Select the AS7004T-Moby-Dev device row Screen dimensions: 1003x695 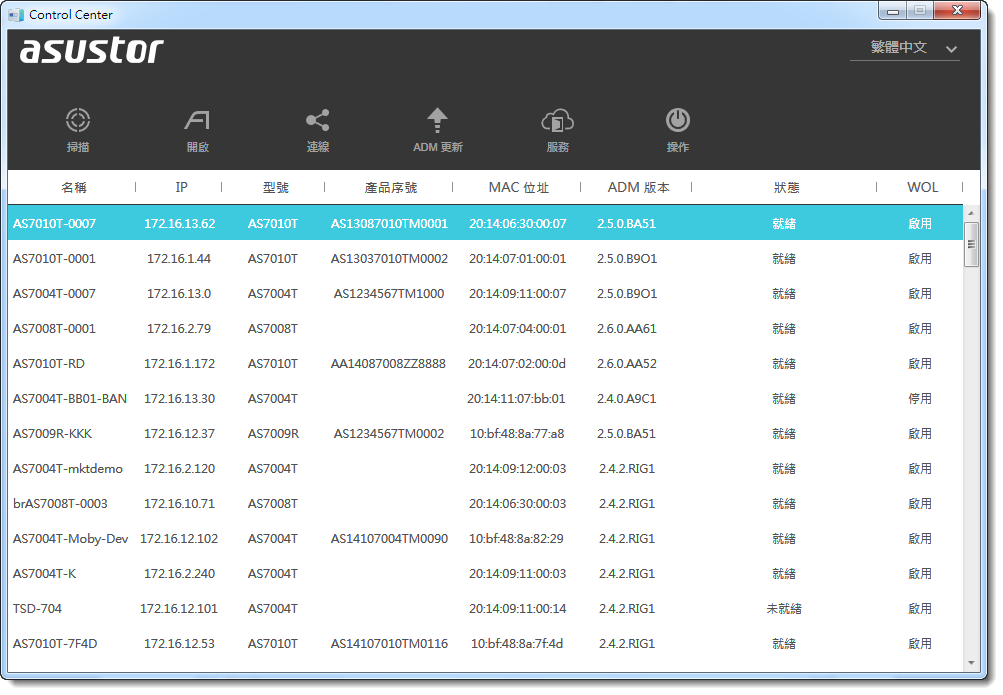pyautogui.click(x=486, y=538)
